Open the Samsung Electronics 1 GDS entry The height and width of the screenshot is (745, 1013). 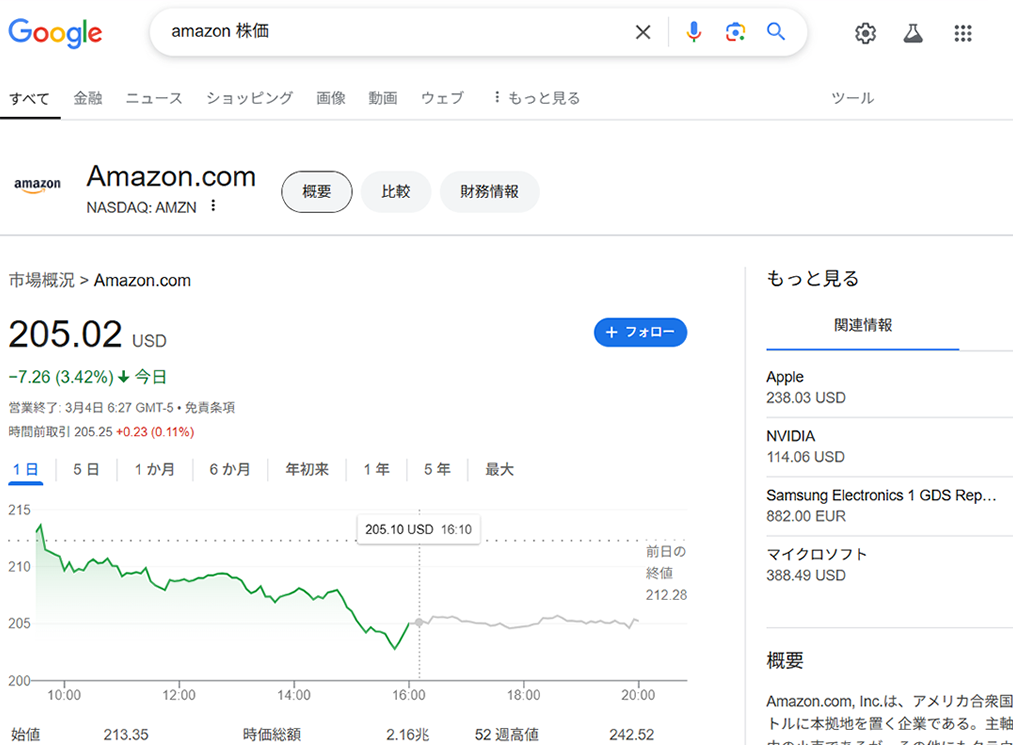(890, 505)
